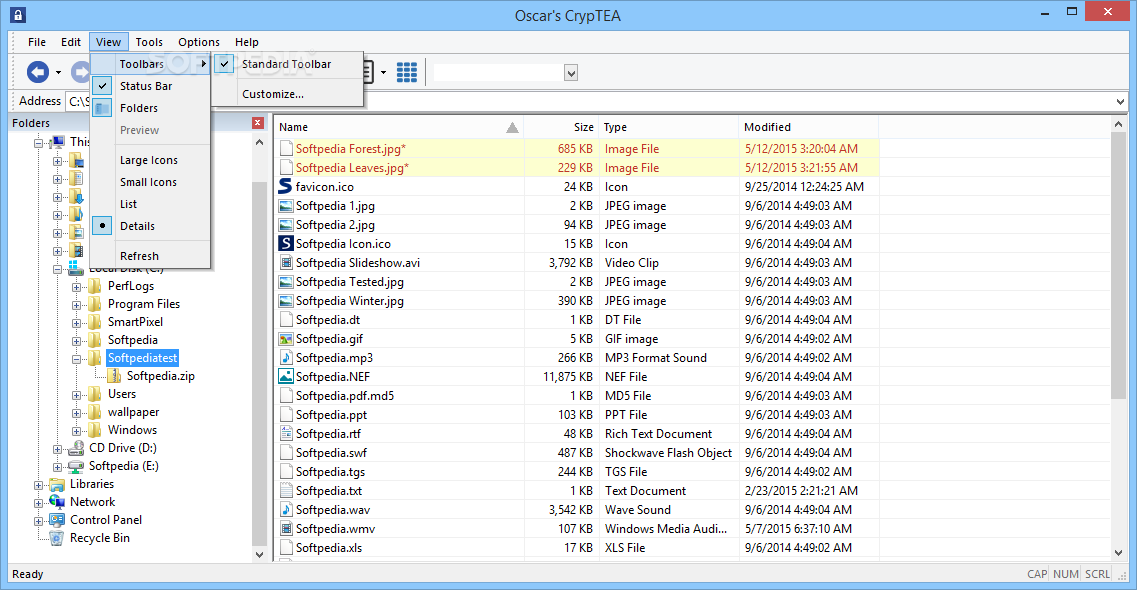Click Refresh in the View menu

pos(150,256)
